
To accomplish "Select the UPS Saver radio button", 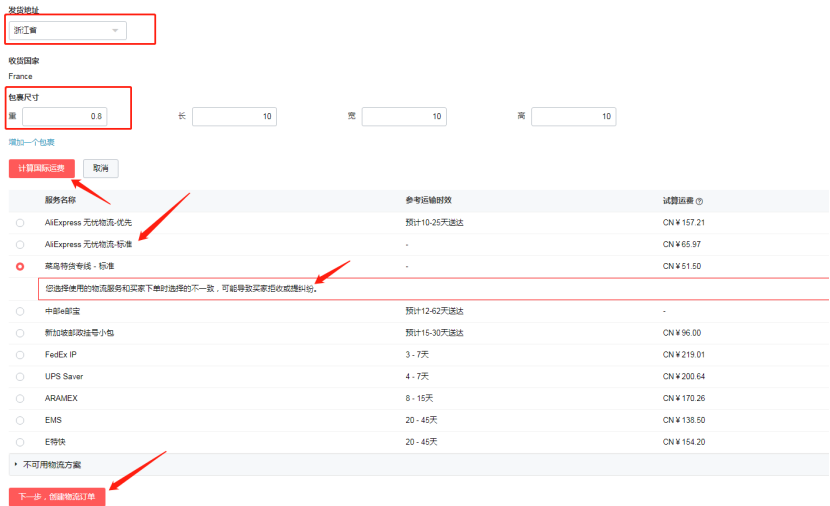I will coord(20,376).
